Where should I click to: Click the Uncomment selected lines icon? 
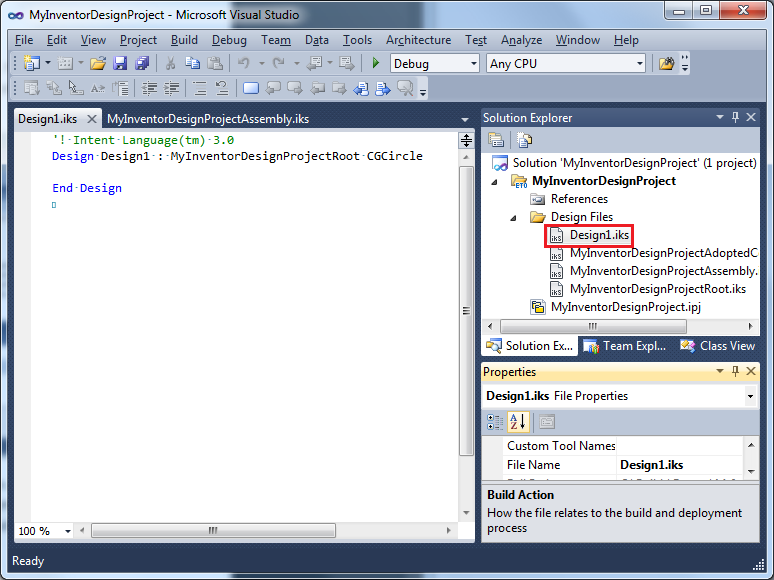(222, 88)
